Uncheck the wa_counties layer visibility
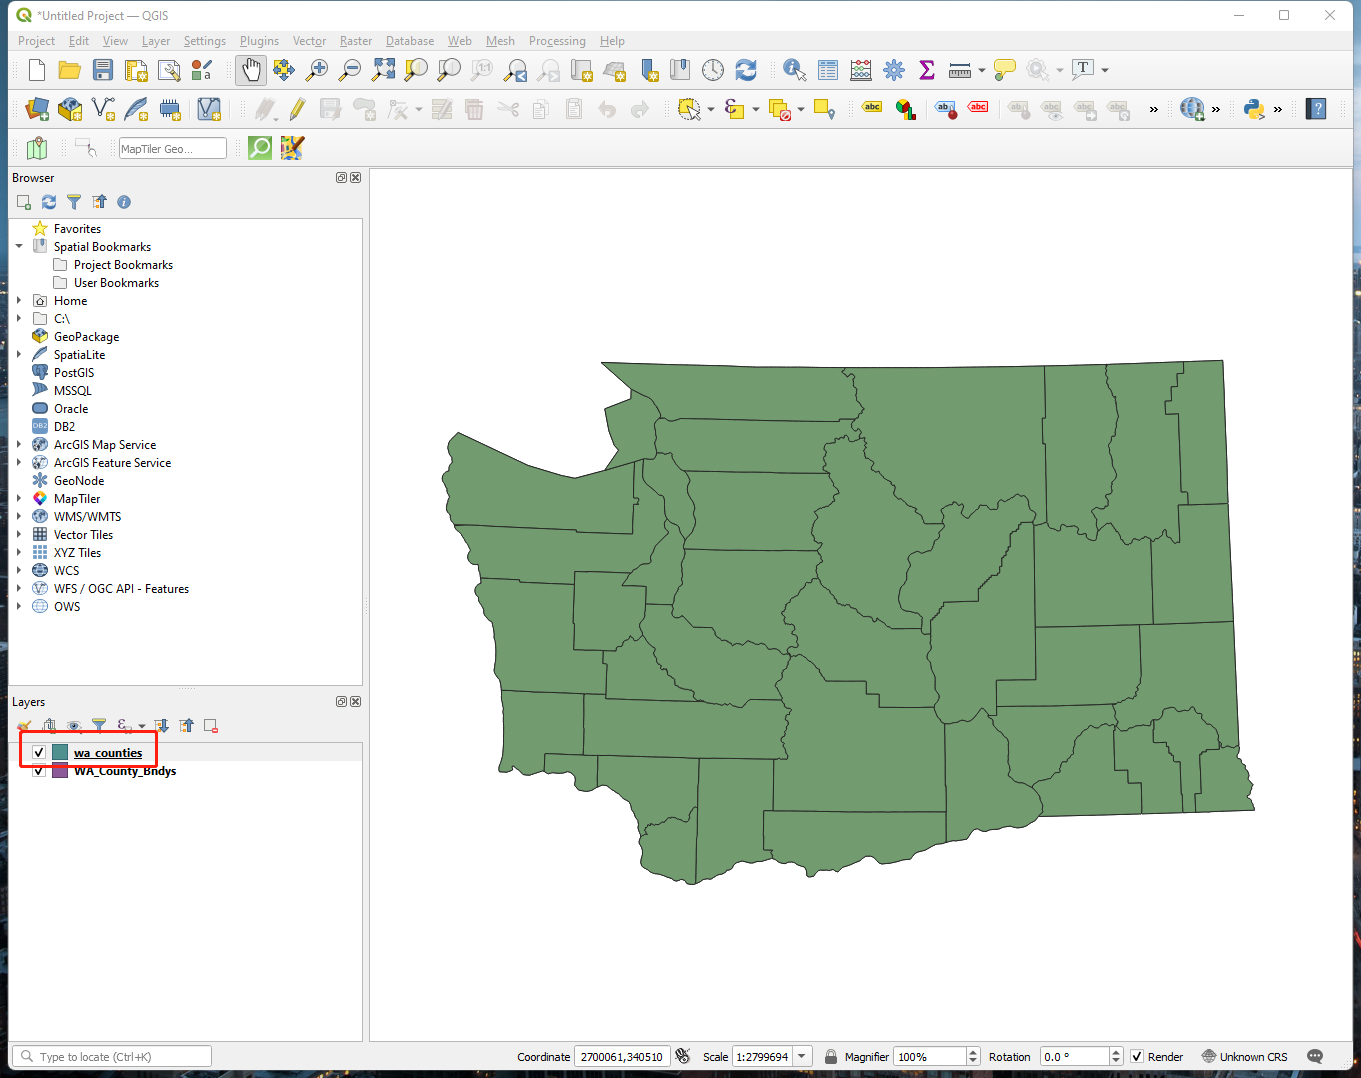This screenshot has height=1078, width=1361. pos(39,753)
